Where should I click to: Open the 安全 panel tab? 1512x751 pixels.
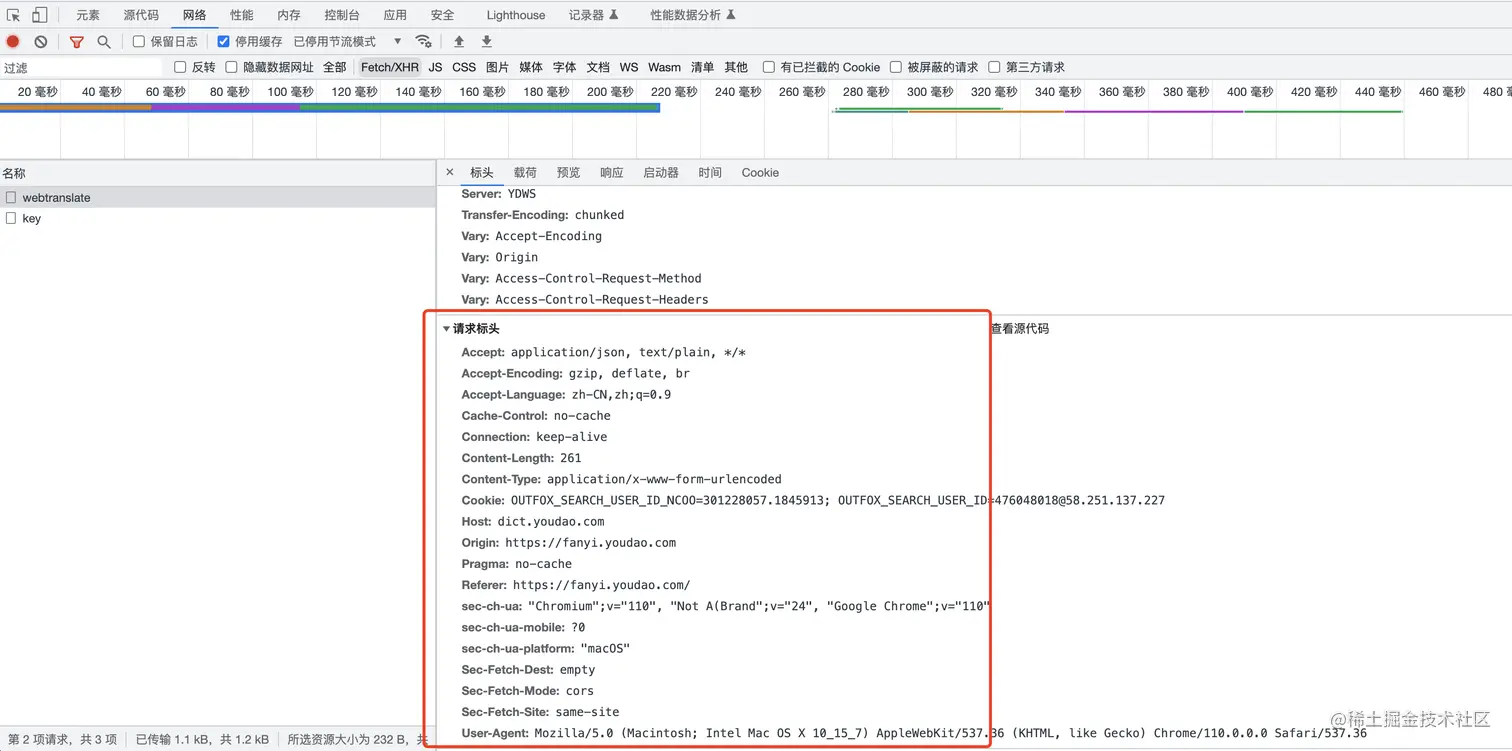[442, 15]
